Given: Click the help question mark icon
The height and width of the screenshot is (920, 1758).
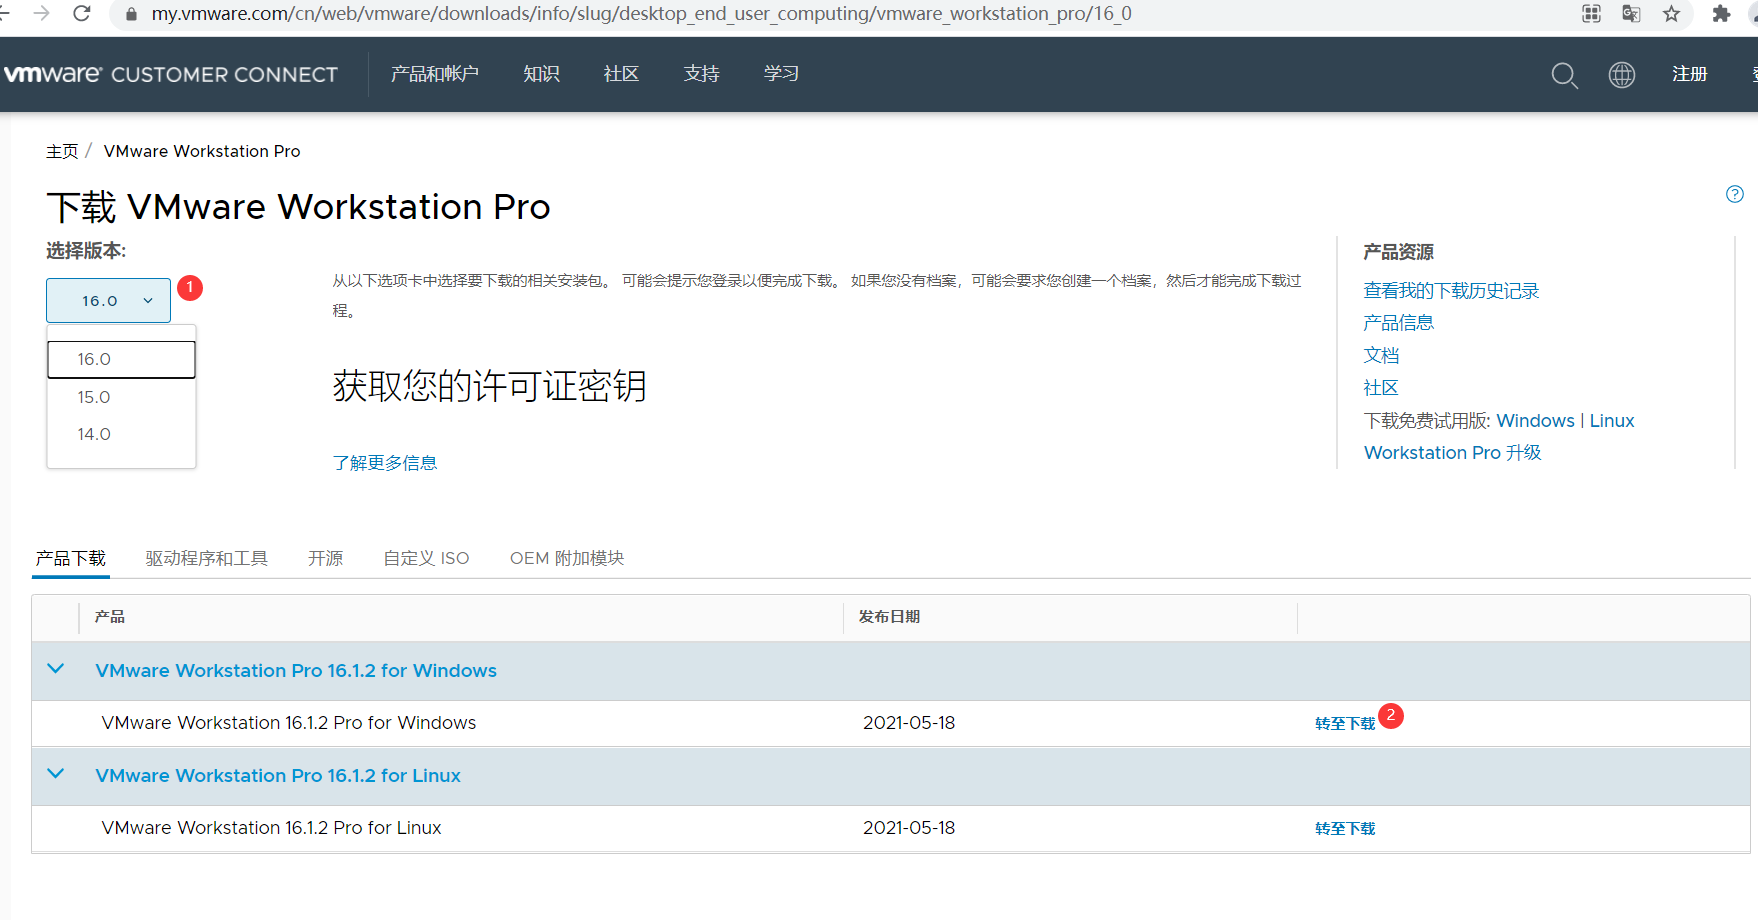Looking at the screenshot, I should coord(1735,194).
